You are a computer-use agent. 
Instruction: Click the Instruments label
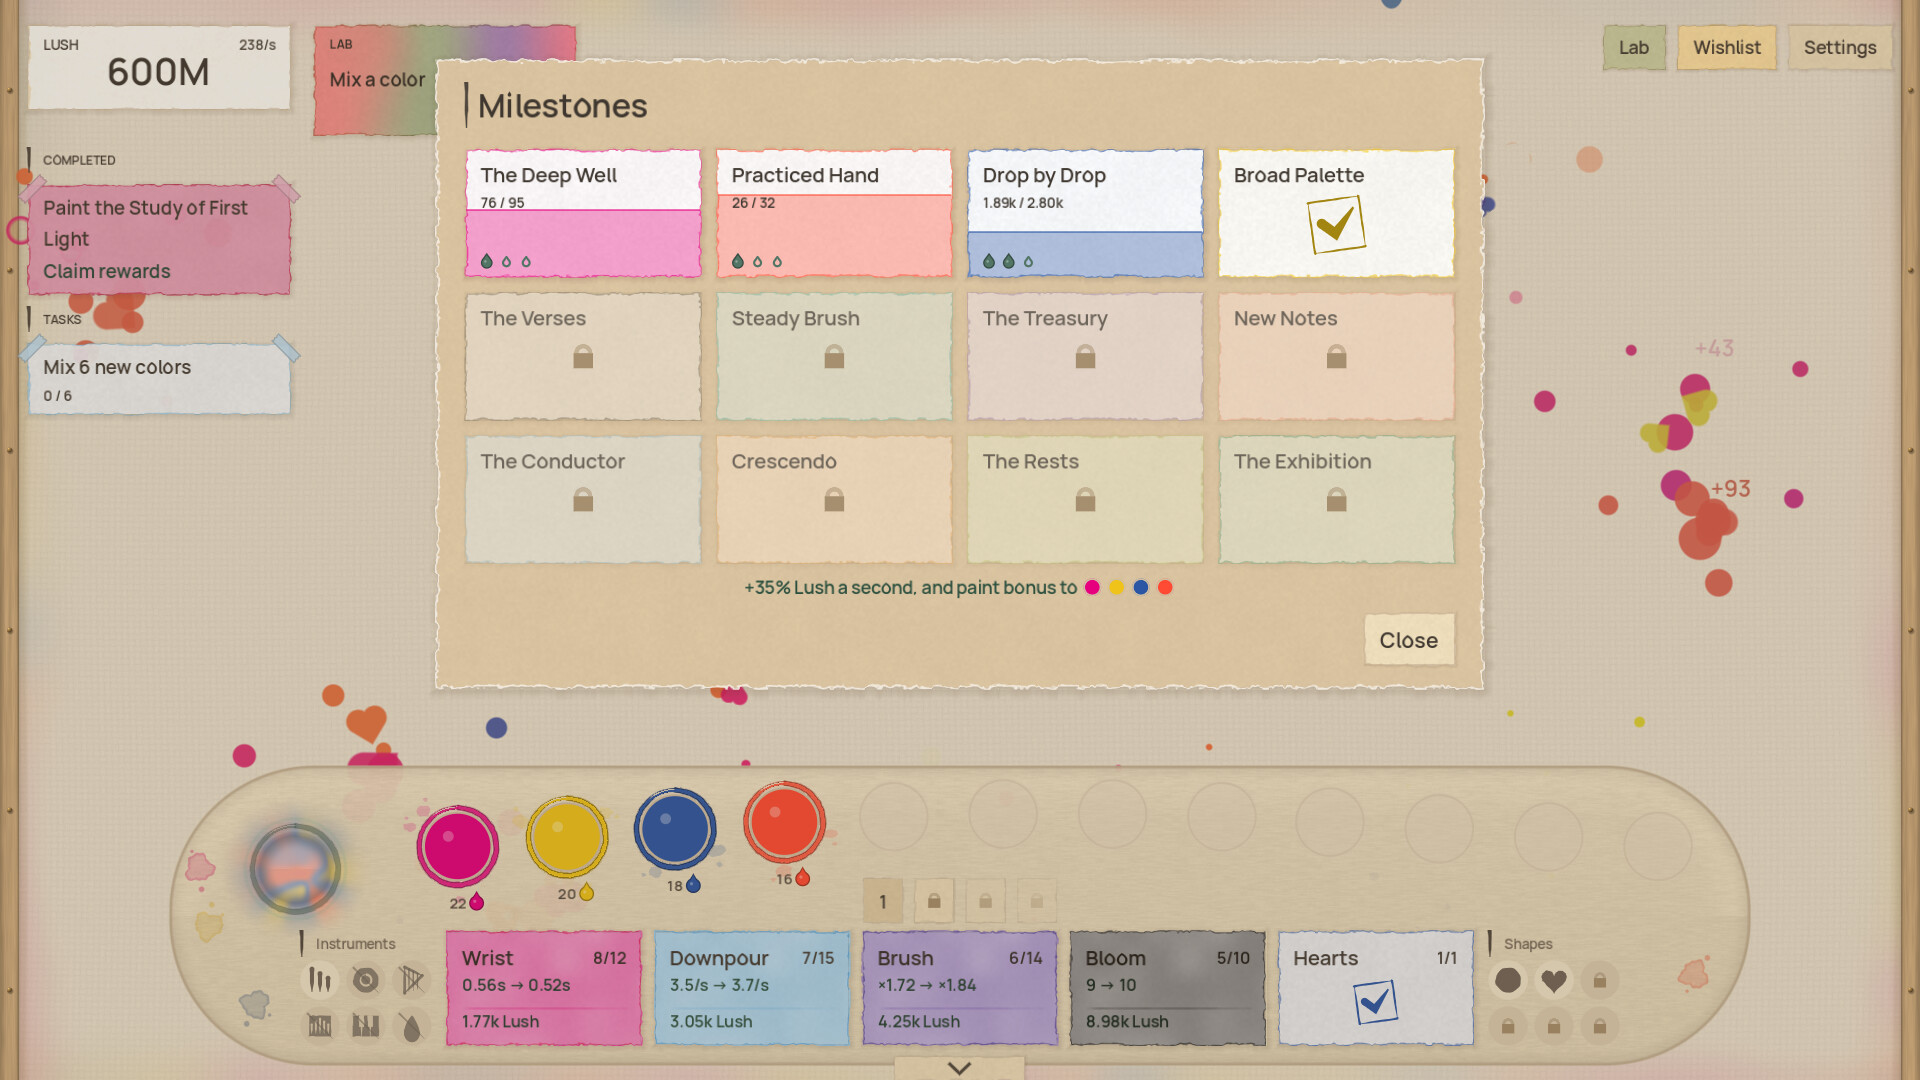coord(355,944)
